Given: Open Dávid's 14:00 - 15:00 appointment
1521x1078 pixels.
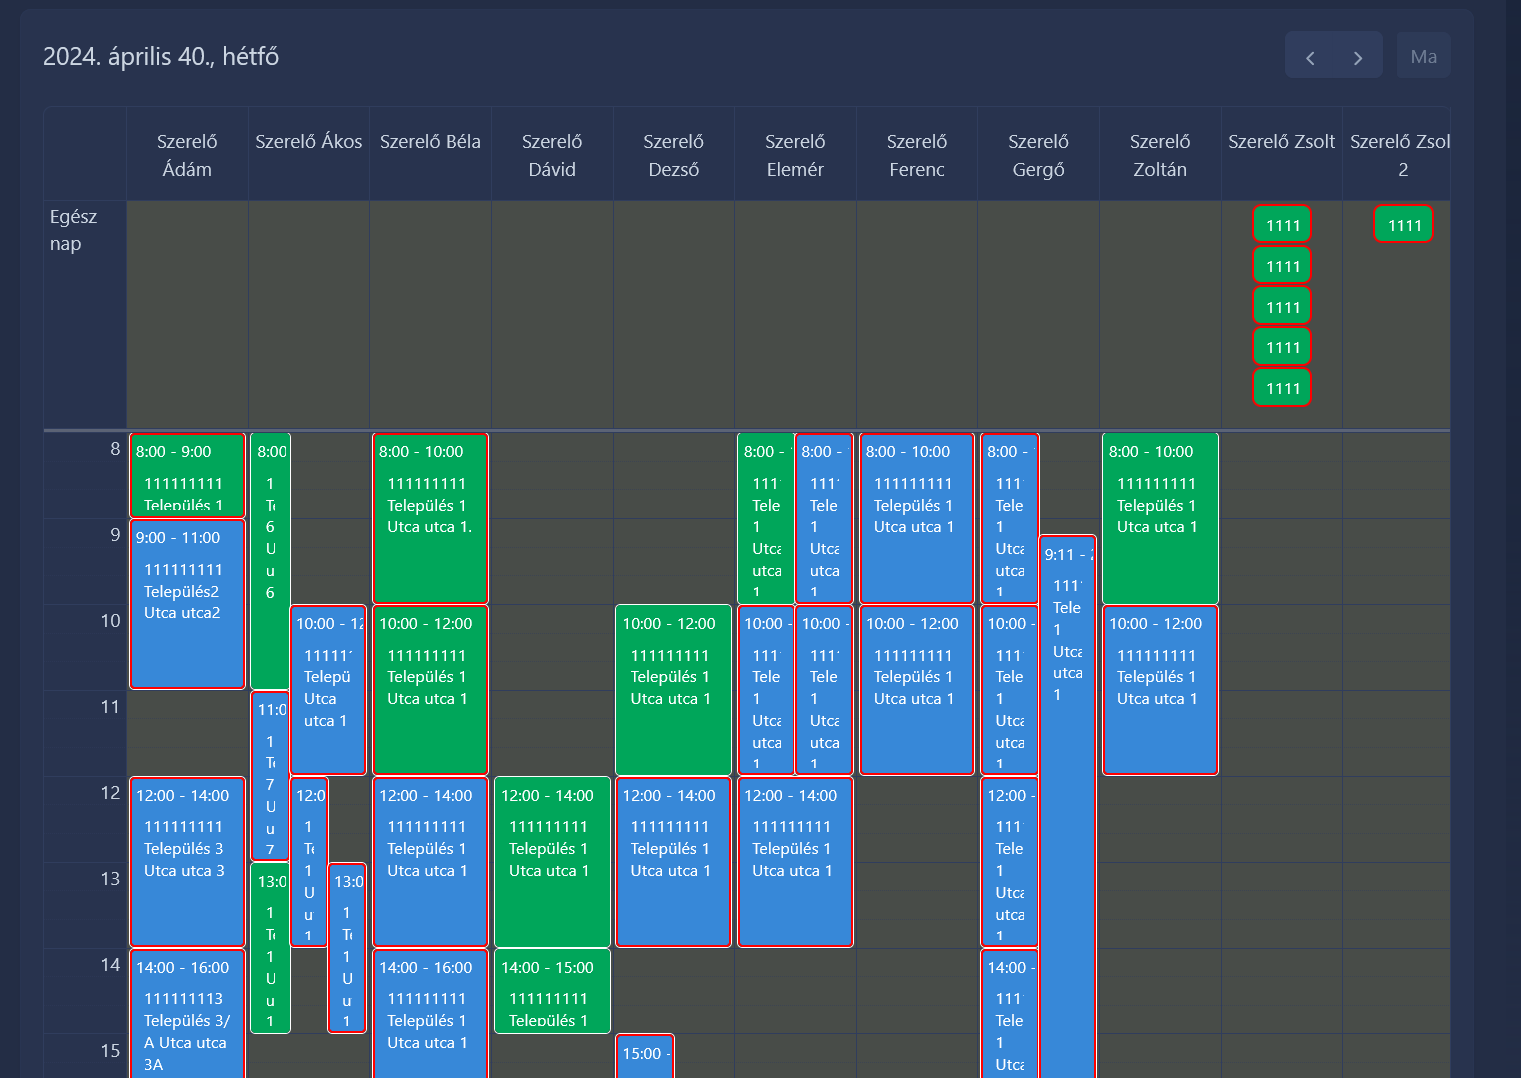Looking at the screenshot, I should [x=552, y=991].
